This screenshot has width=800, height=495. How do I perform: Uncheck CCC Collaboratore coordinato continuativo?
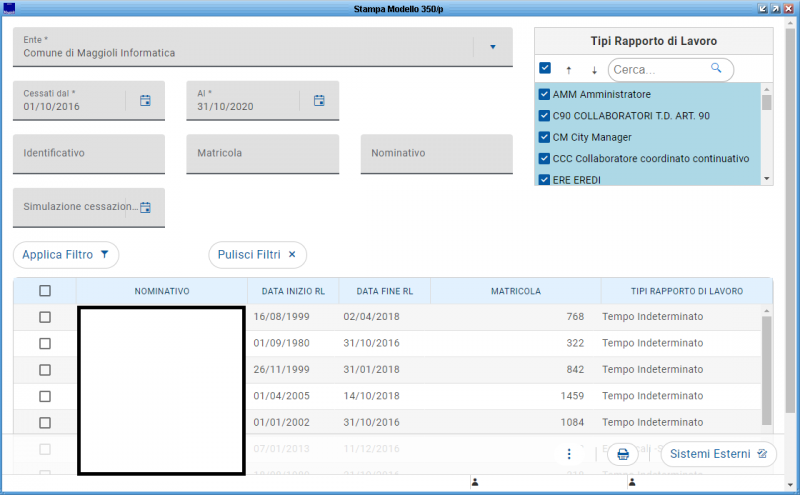[x=544, y=159]
